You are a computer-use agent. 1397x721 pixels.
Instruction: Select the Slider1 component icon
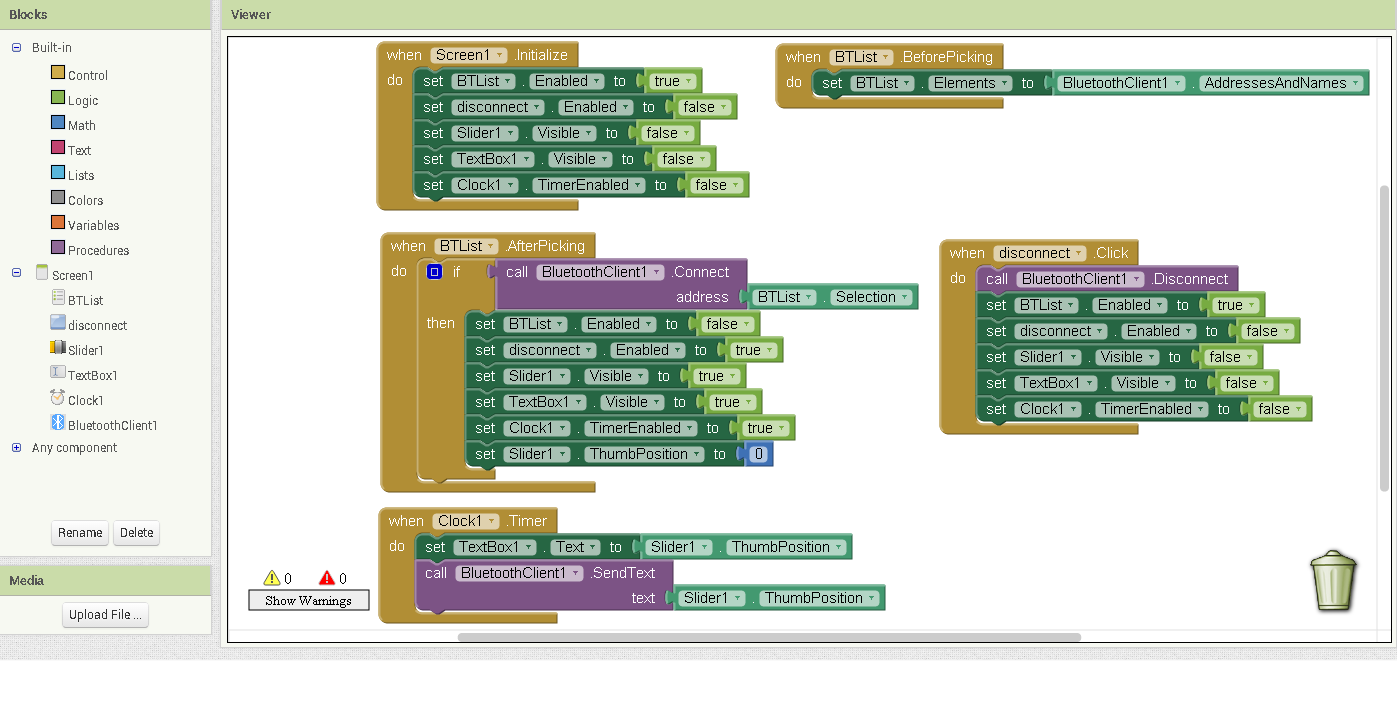point(58,348)
